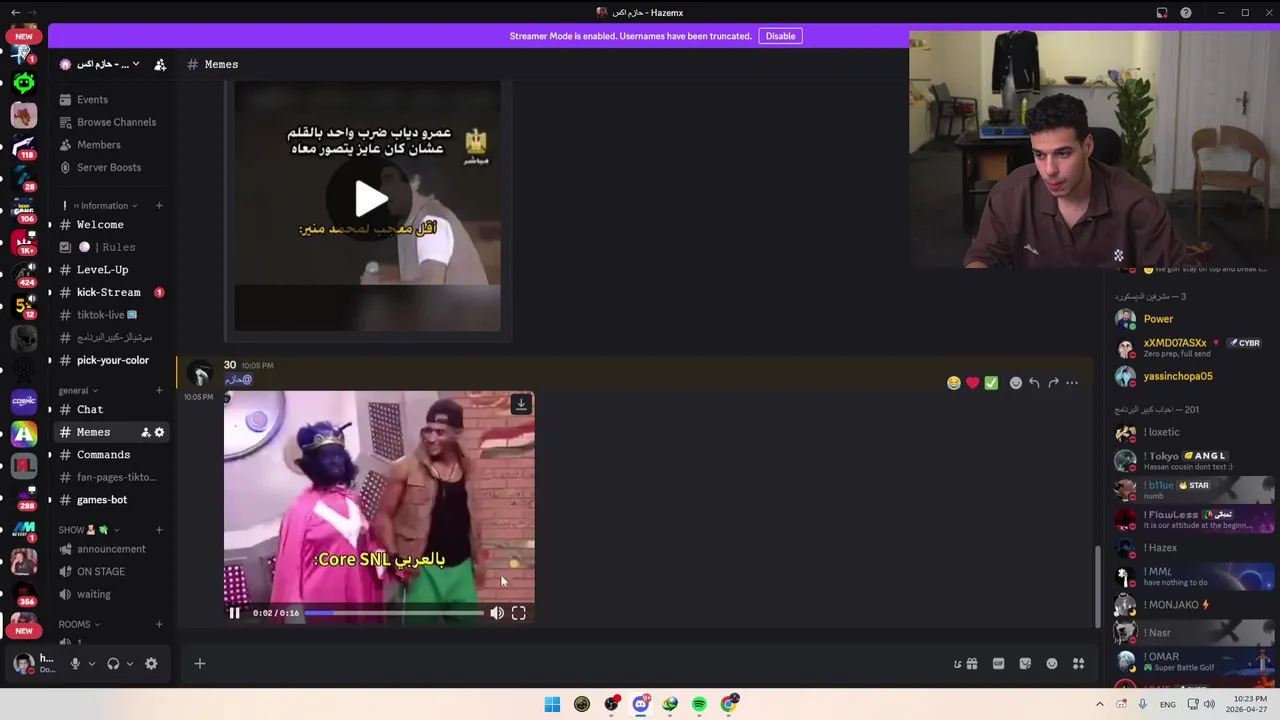Open member ! Hazex's profile
Viewport: 1280px width, 720px height.
(x=1192, y=548)
